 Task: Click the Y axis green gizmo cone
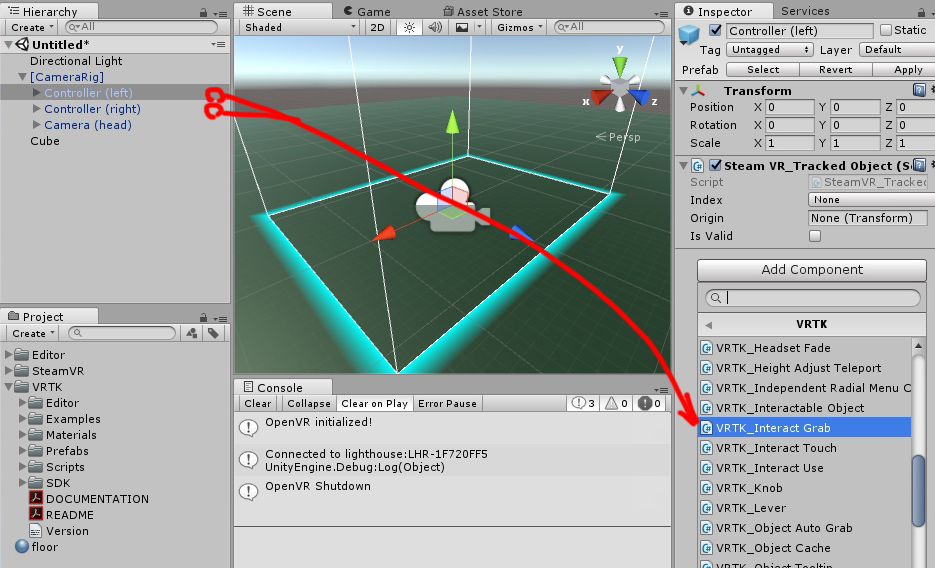(x=620, y=65)
